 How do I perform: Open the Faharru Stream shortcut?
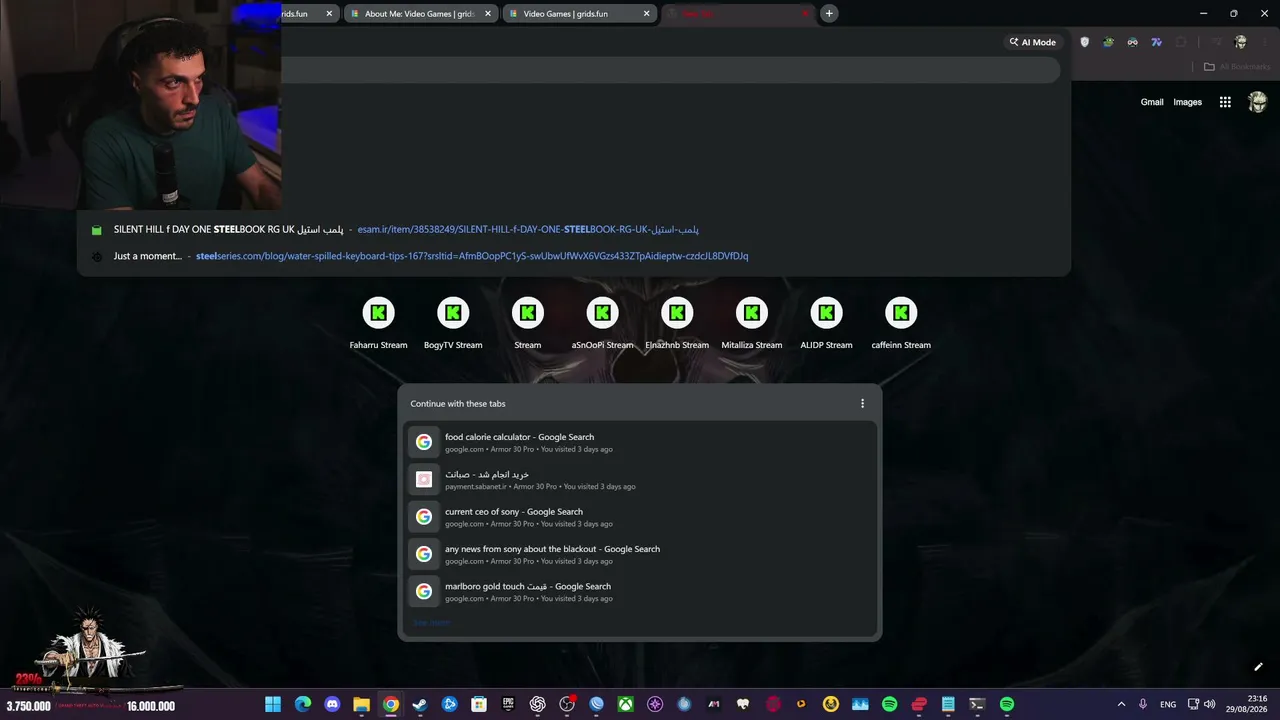378,323
